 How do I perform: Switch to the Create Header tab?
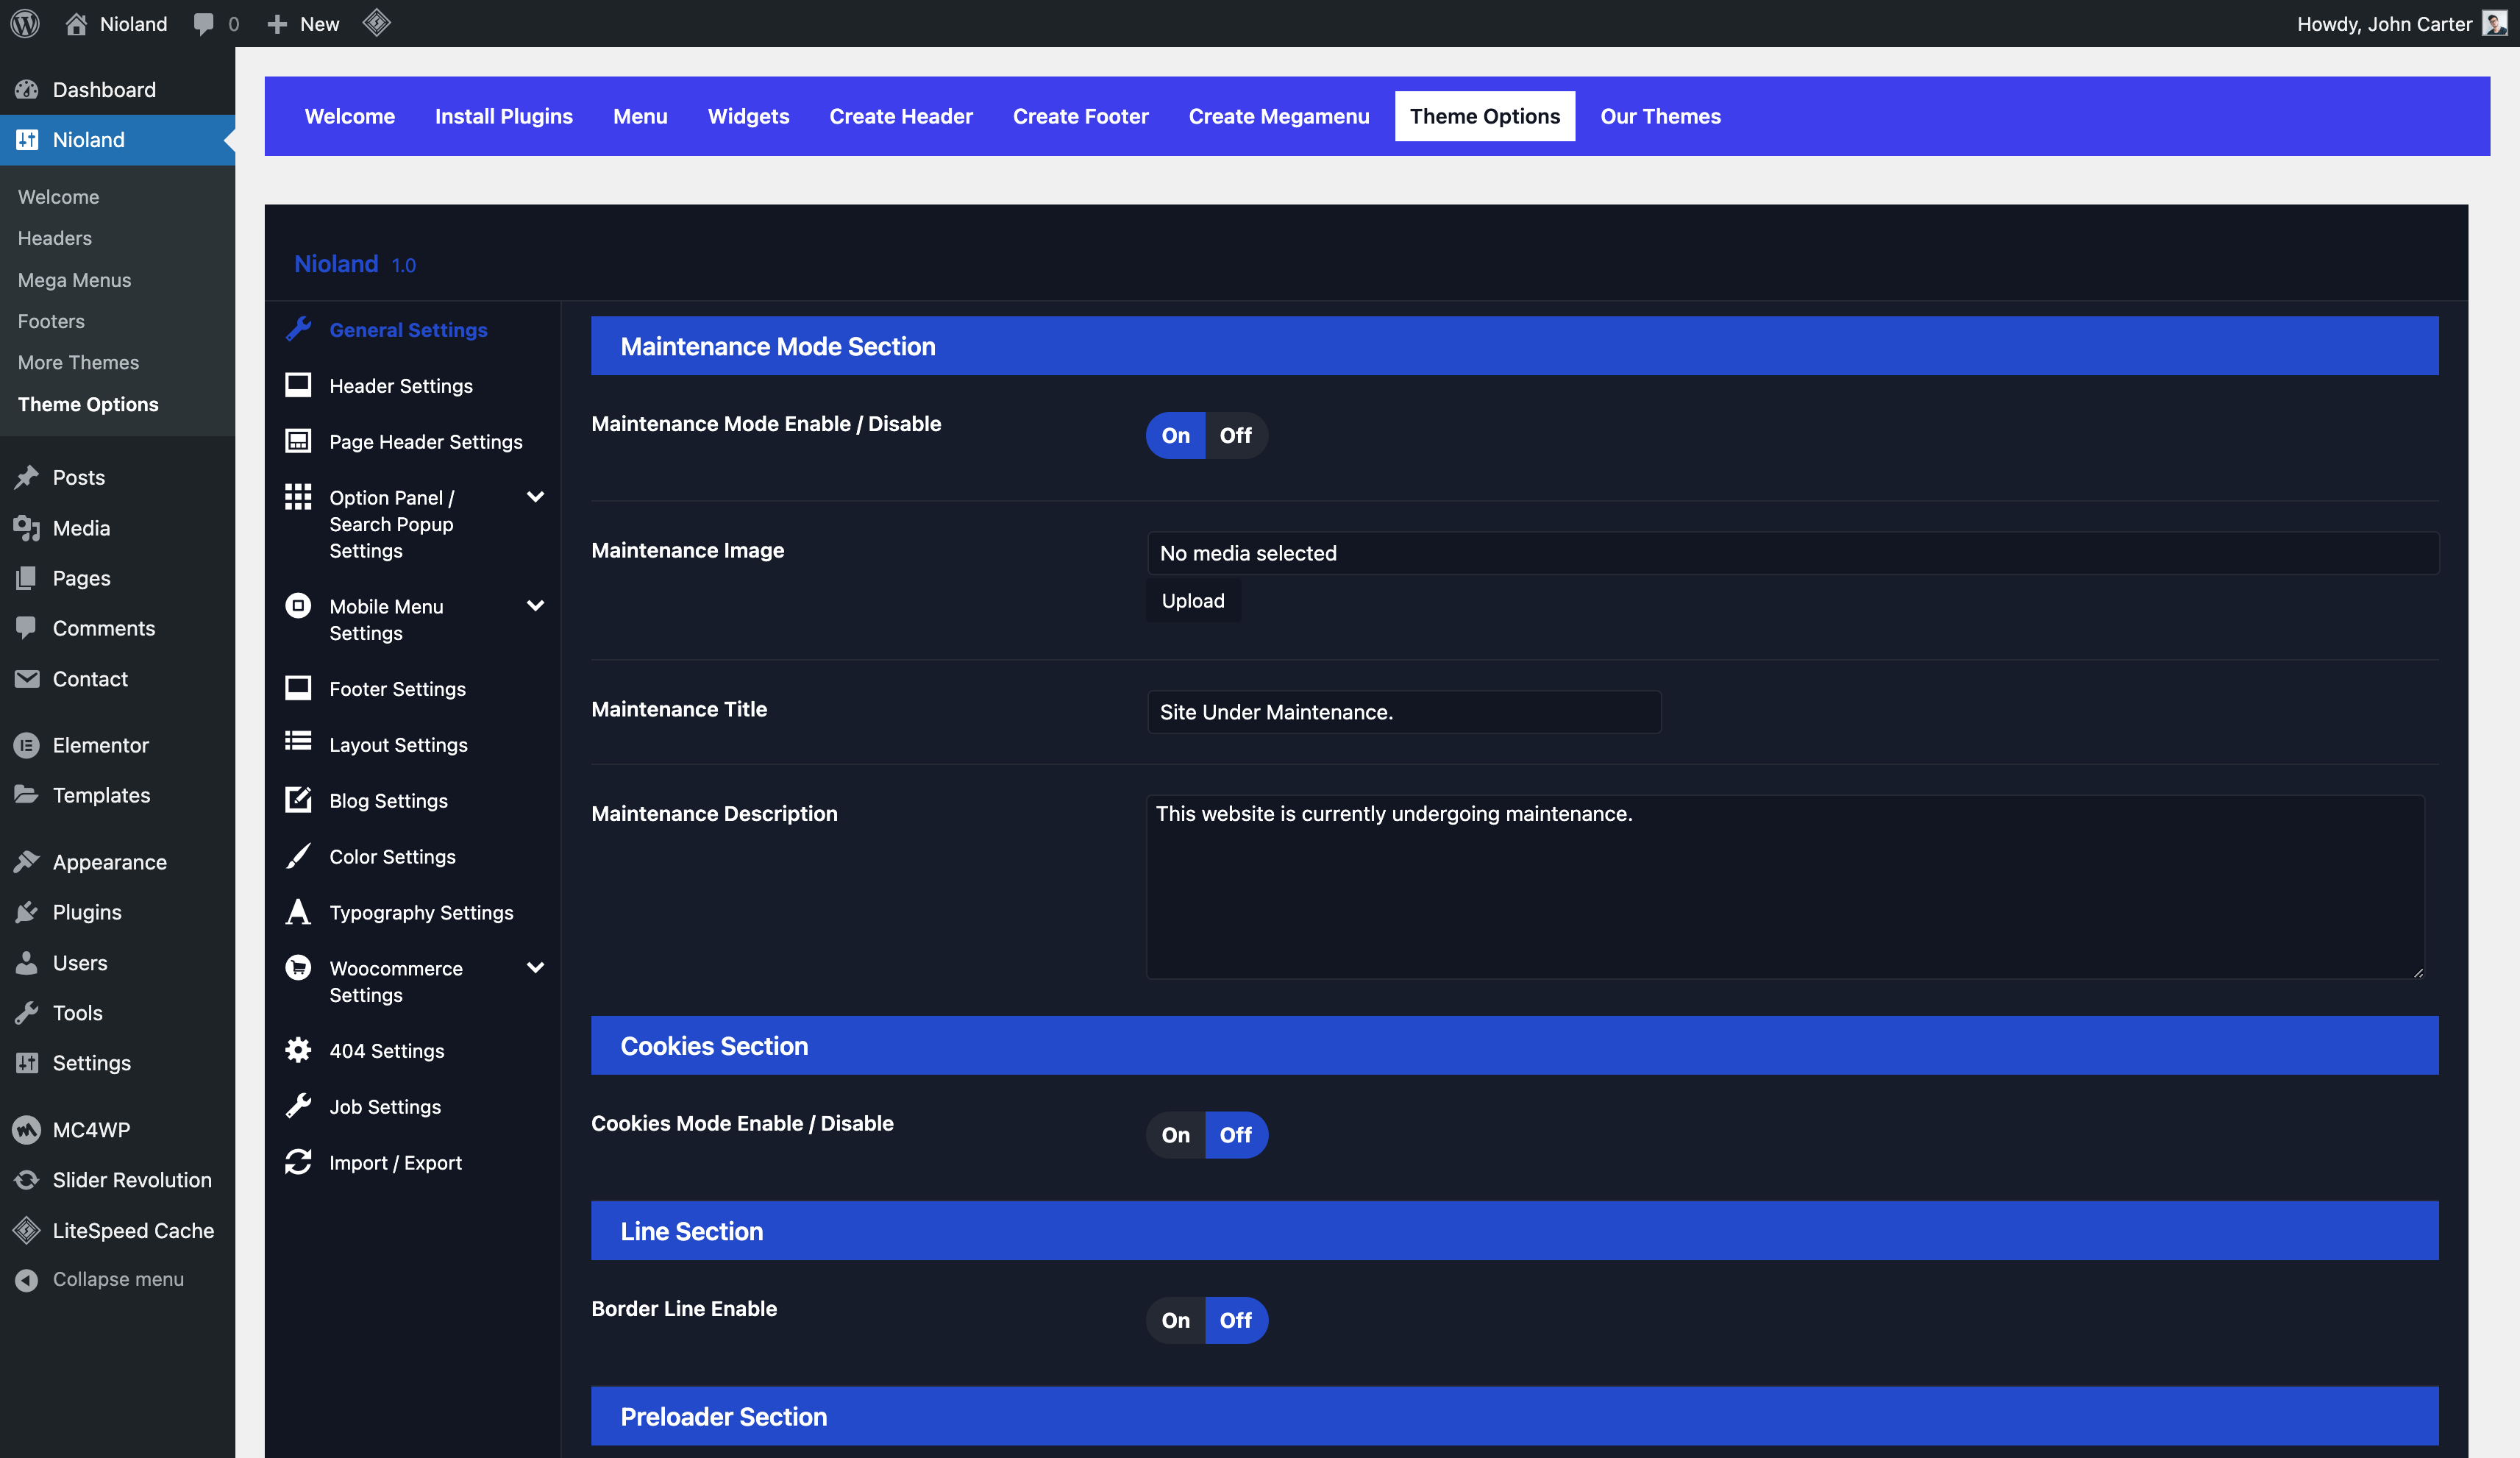pyautogui.click(x=900, y=116)
